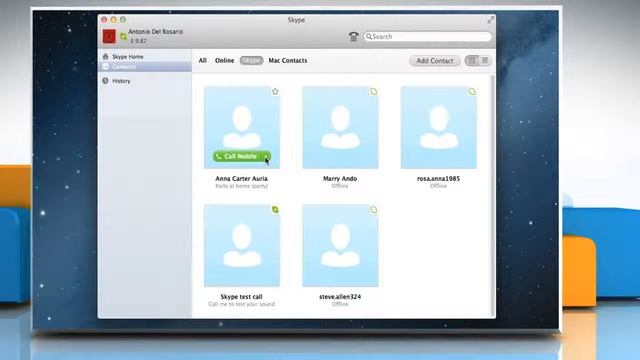Viewport: 640px width, 360px height.
Task: Click the 'Marry Ando' name label
Action: point(340,178)
